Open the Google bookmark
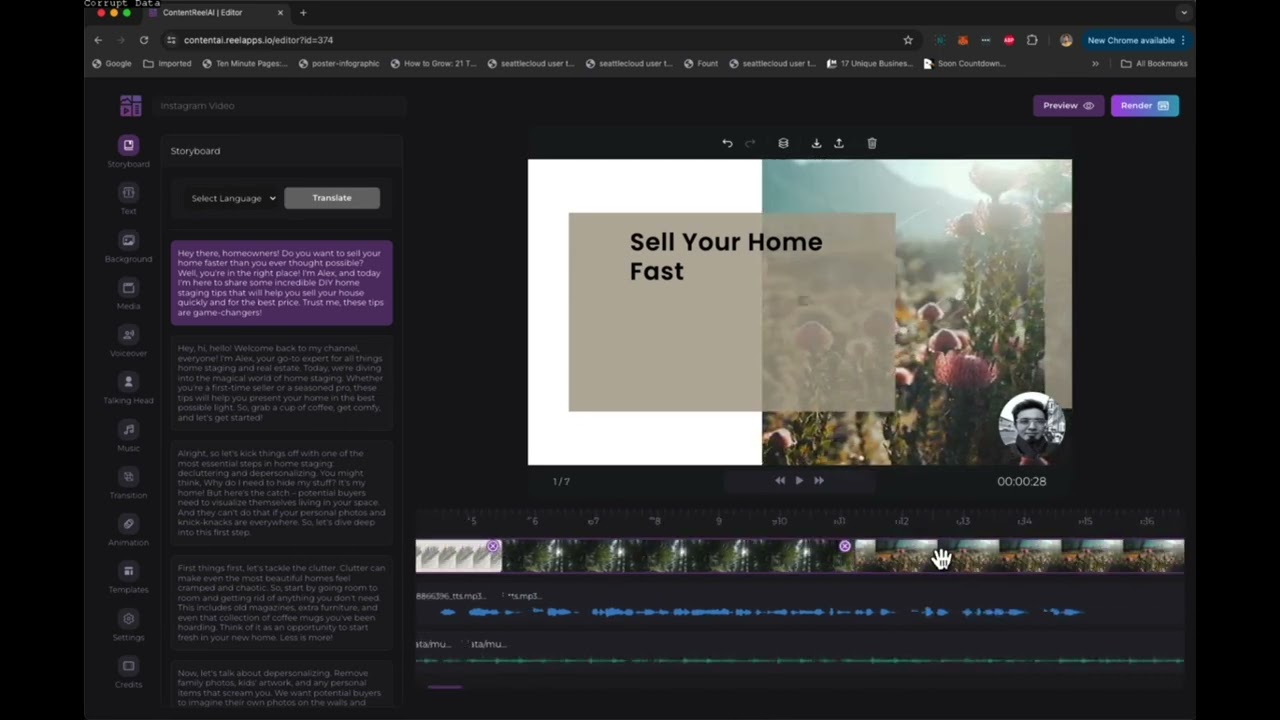This screenshot has height=720, width=1280. pos(111,63)
